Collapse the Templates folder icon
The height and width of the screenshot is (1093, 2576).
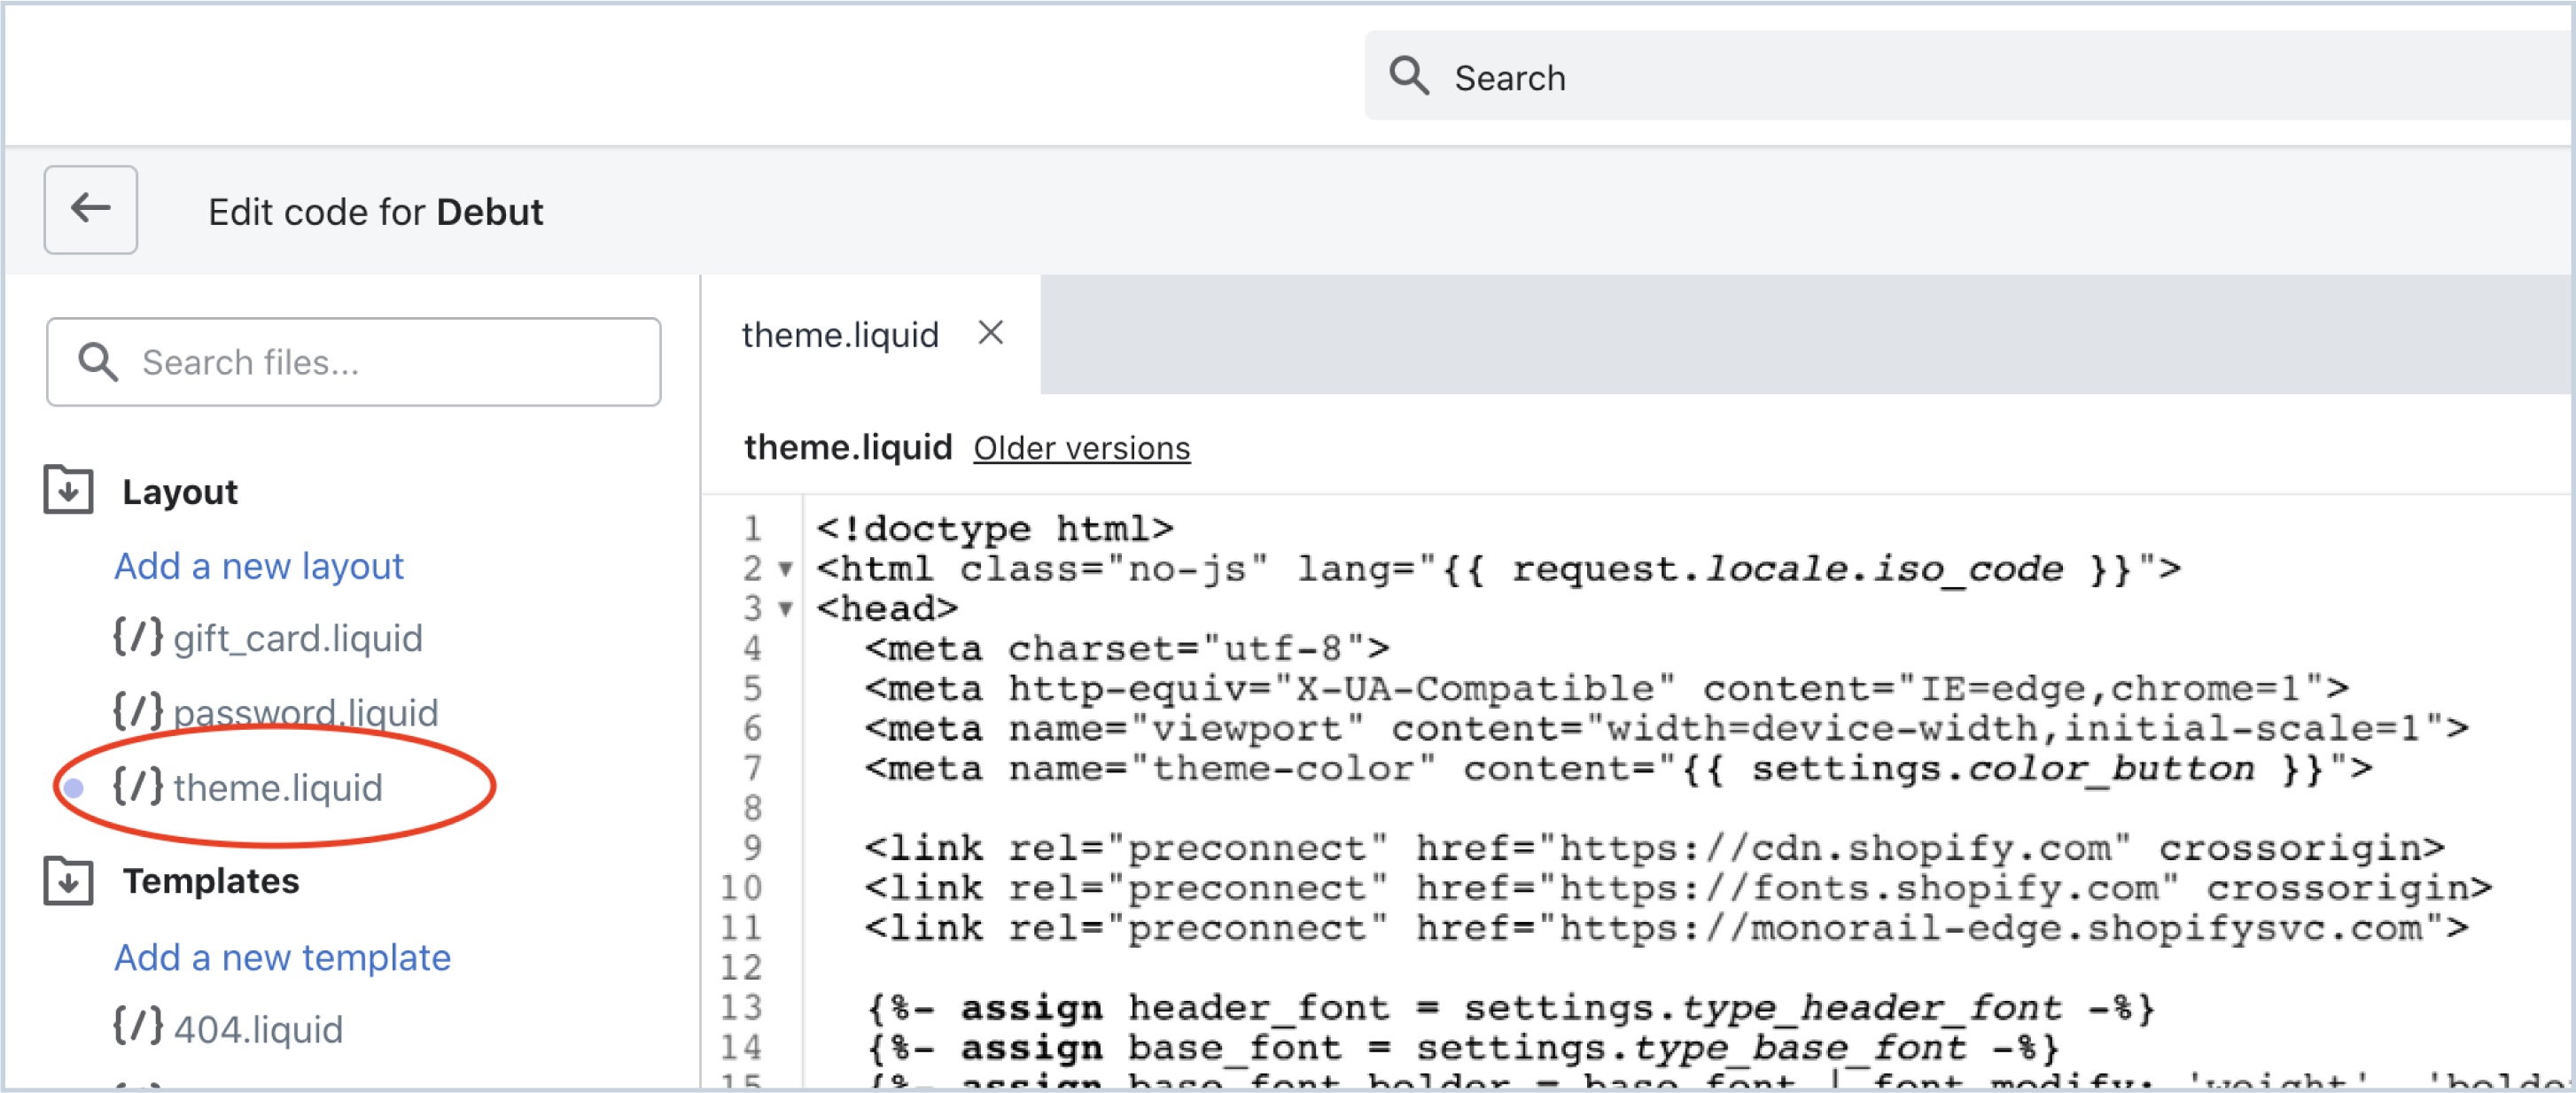[x=68, y=880]
